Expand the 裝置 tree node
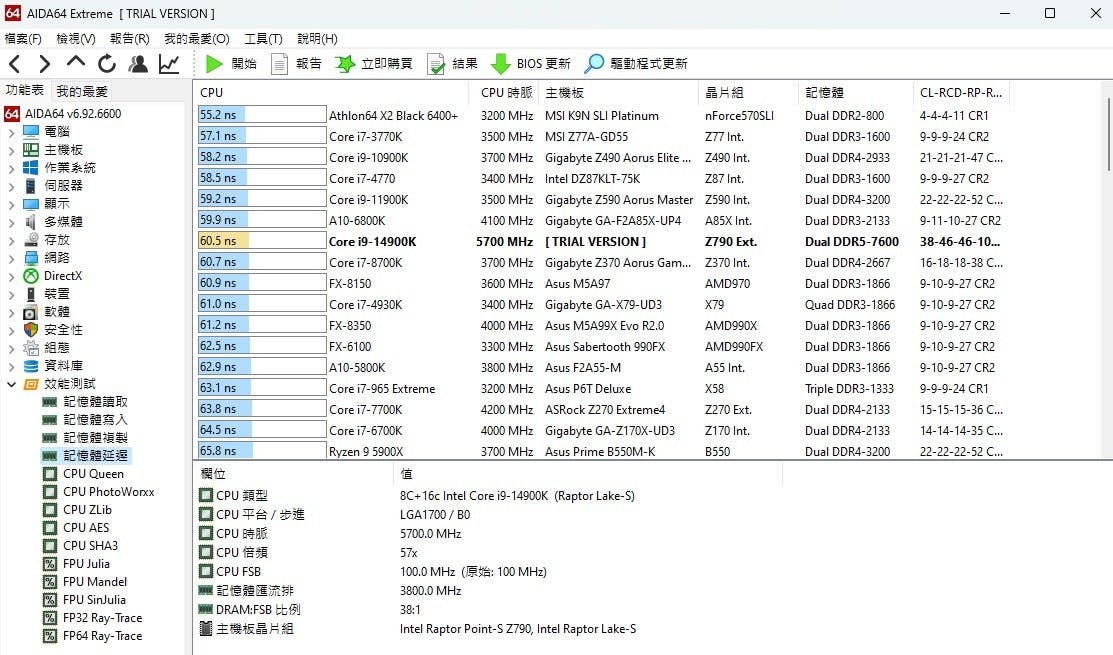The image size is (1113, 655). coord(11,295)
